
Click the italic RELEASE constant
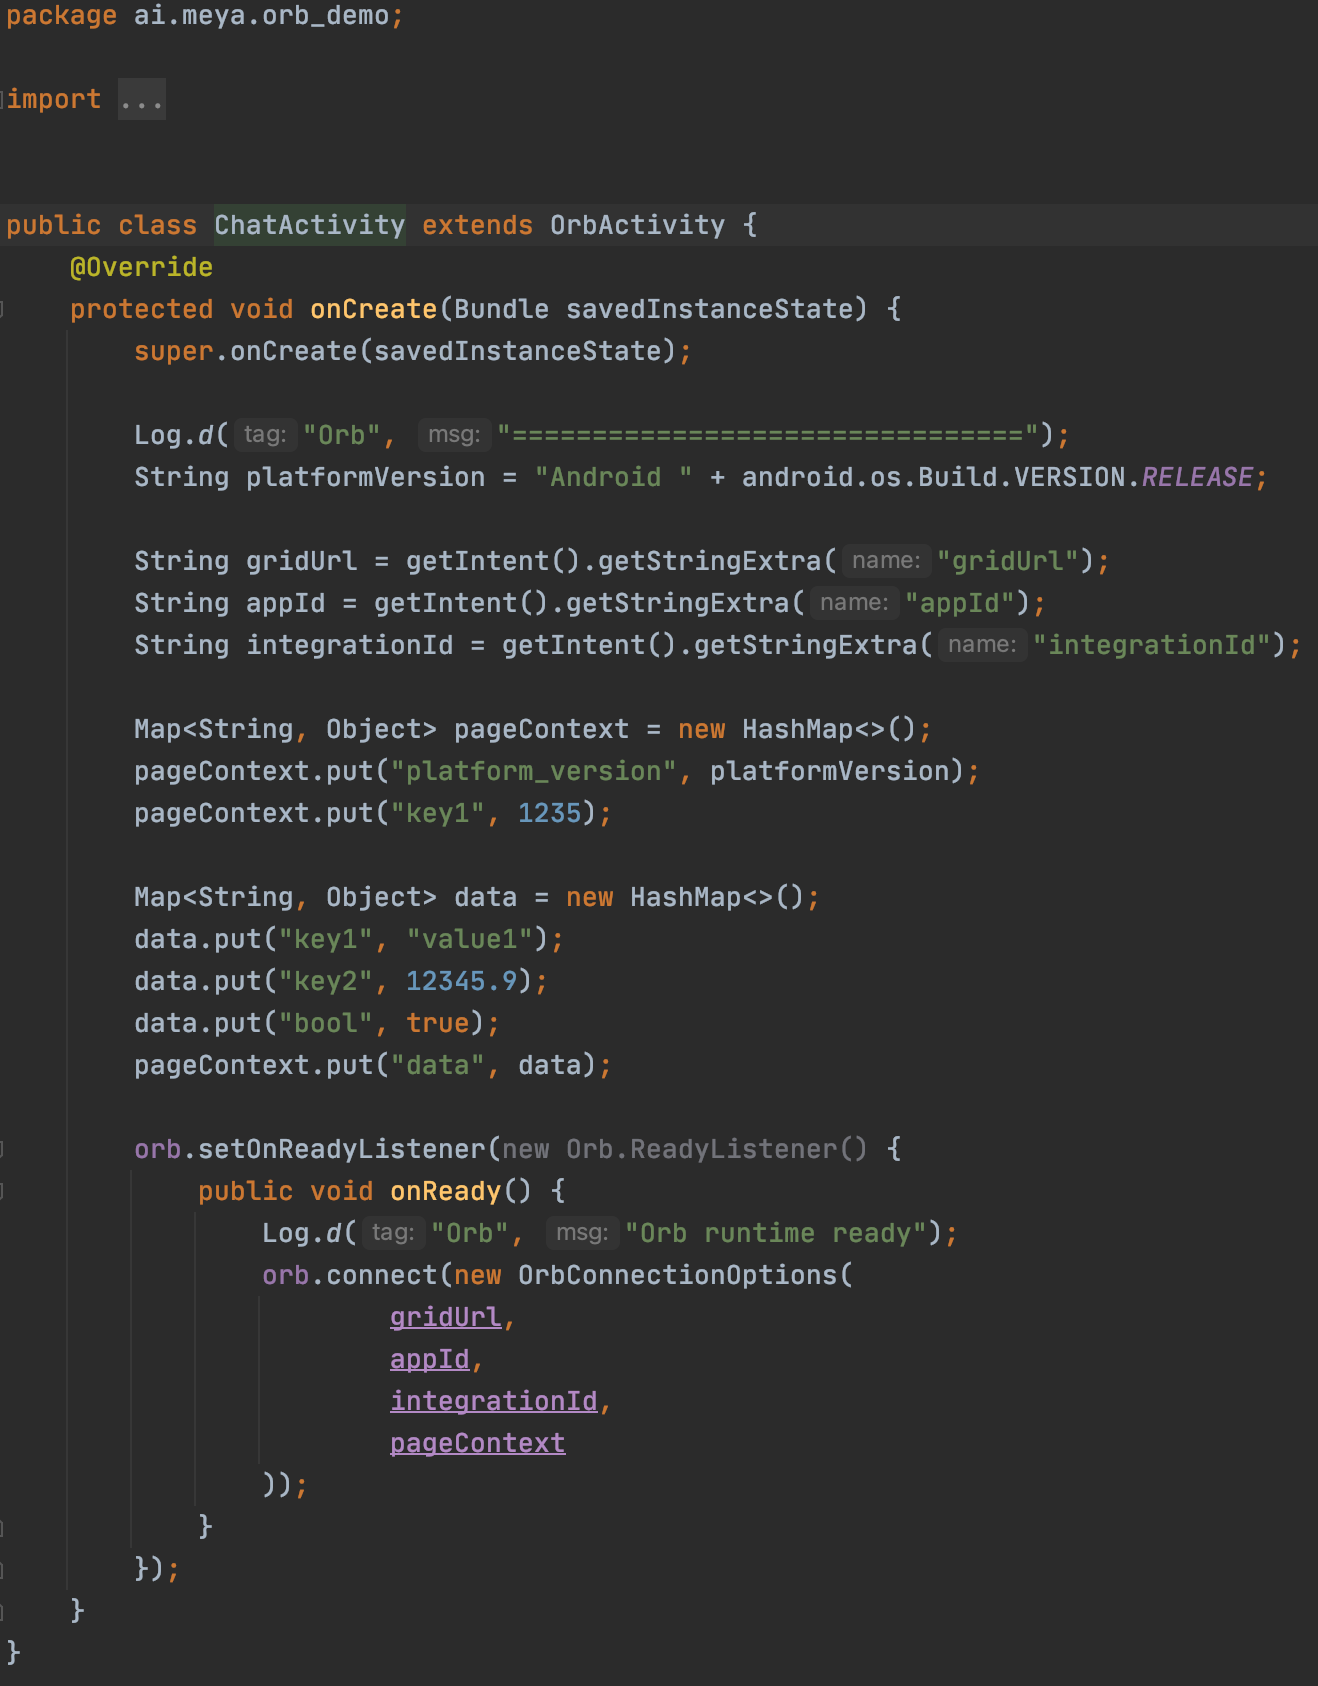pos(1197,477)
